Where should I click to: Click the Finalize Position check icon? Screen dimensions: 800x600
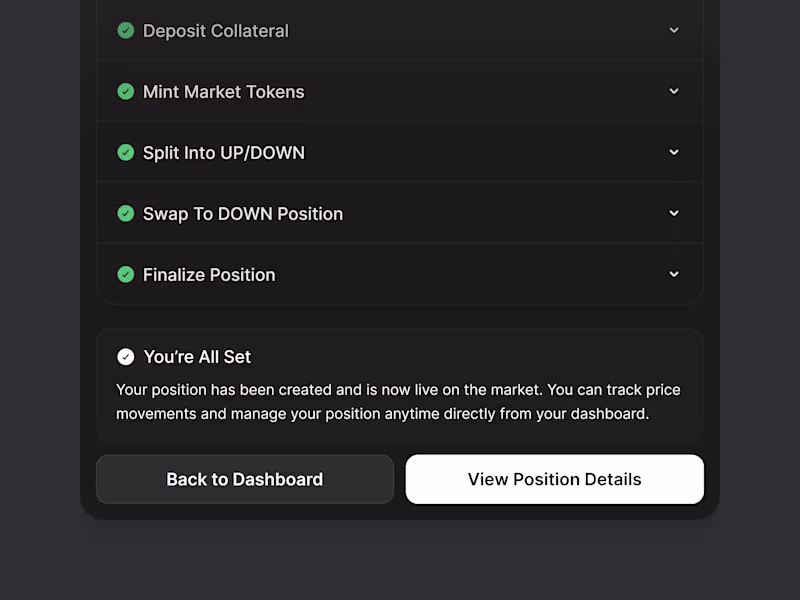coord(126,274)
